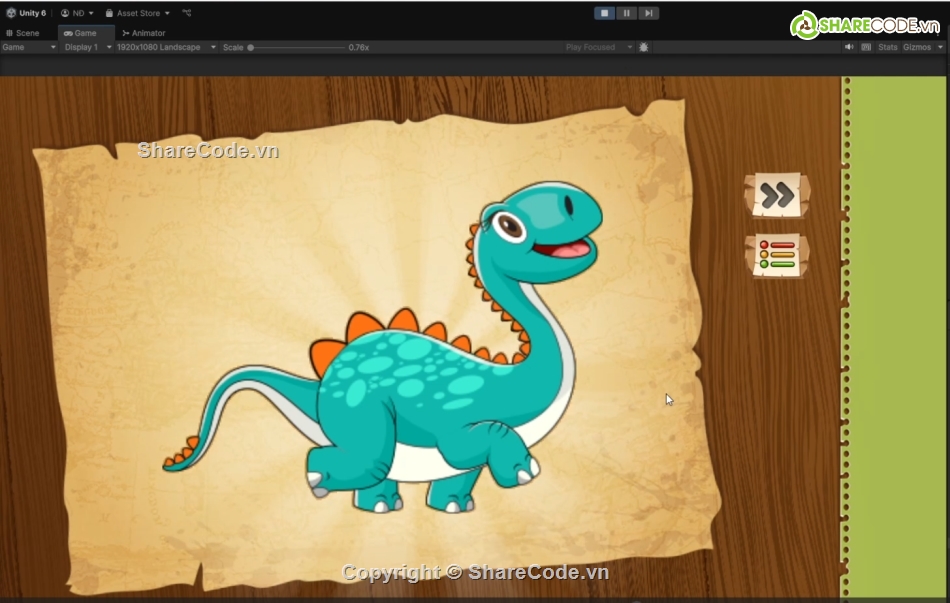Open the 1920x1080 Landscape resolution dropdown

pos(166,47)
